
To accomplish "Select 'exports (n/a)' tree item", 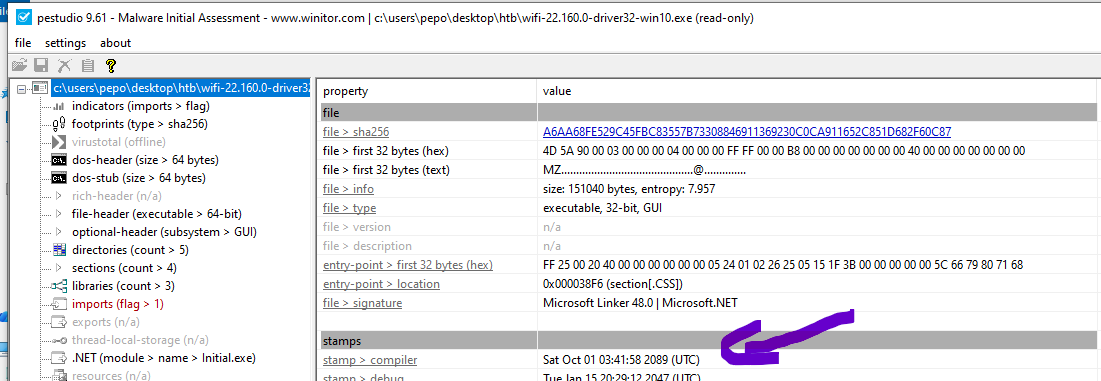I will (105, 322).
